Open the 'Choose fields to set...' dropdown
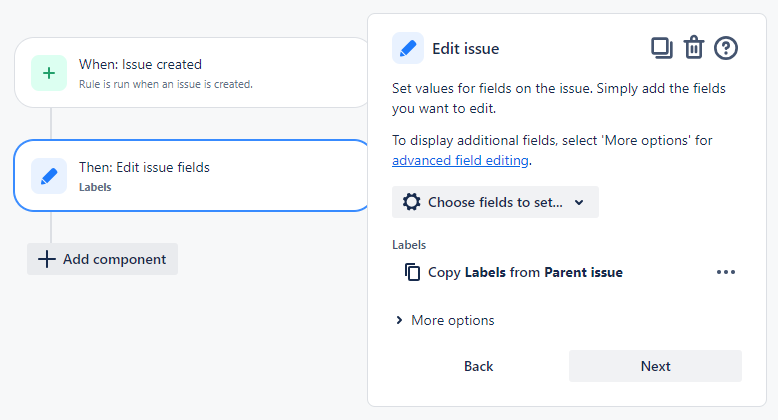Image resolution: width=778 pixels, height=420 pixels. tap(495, 202)
